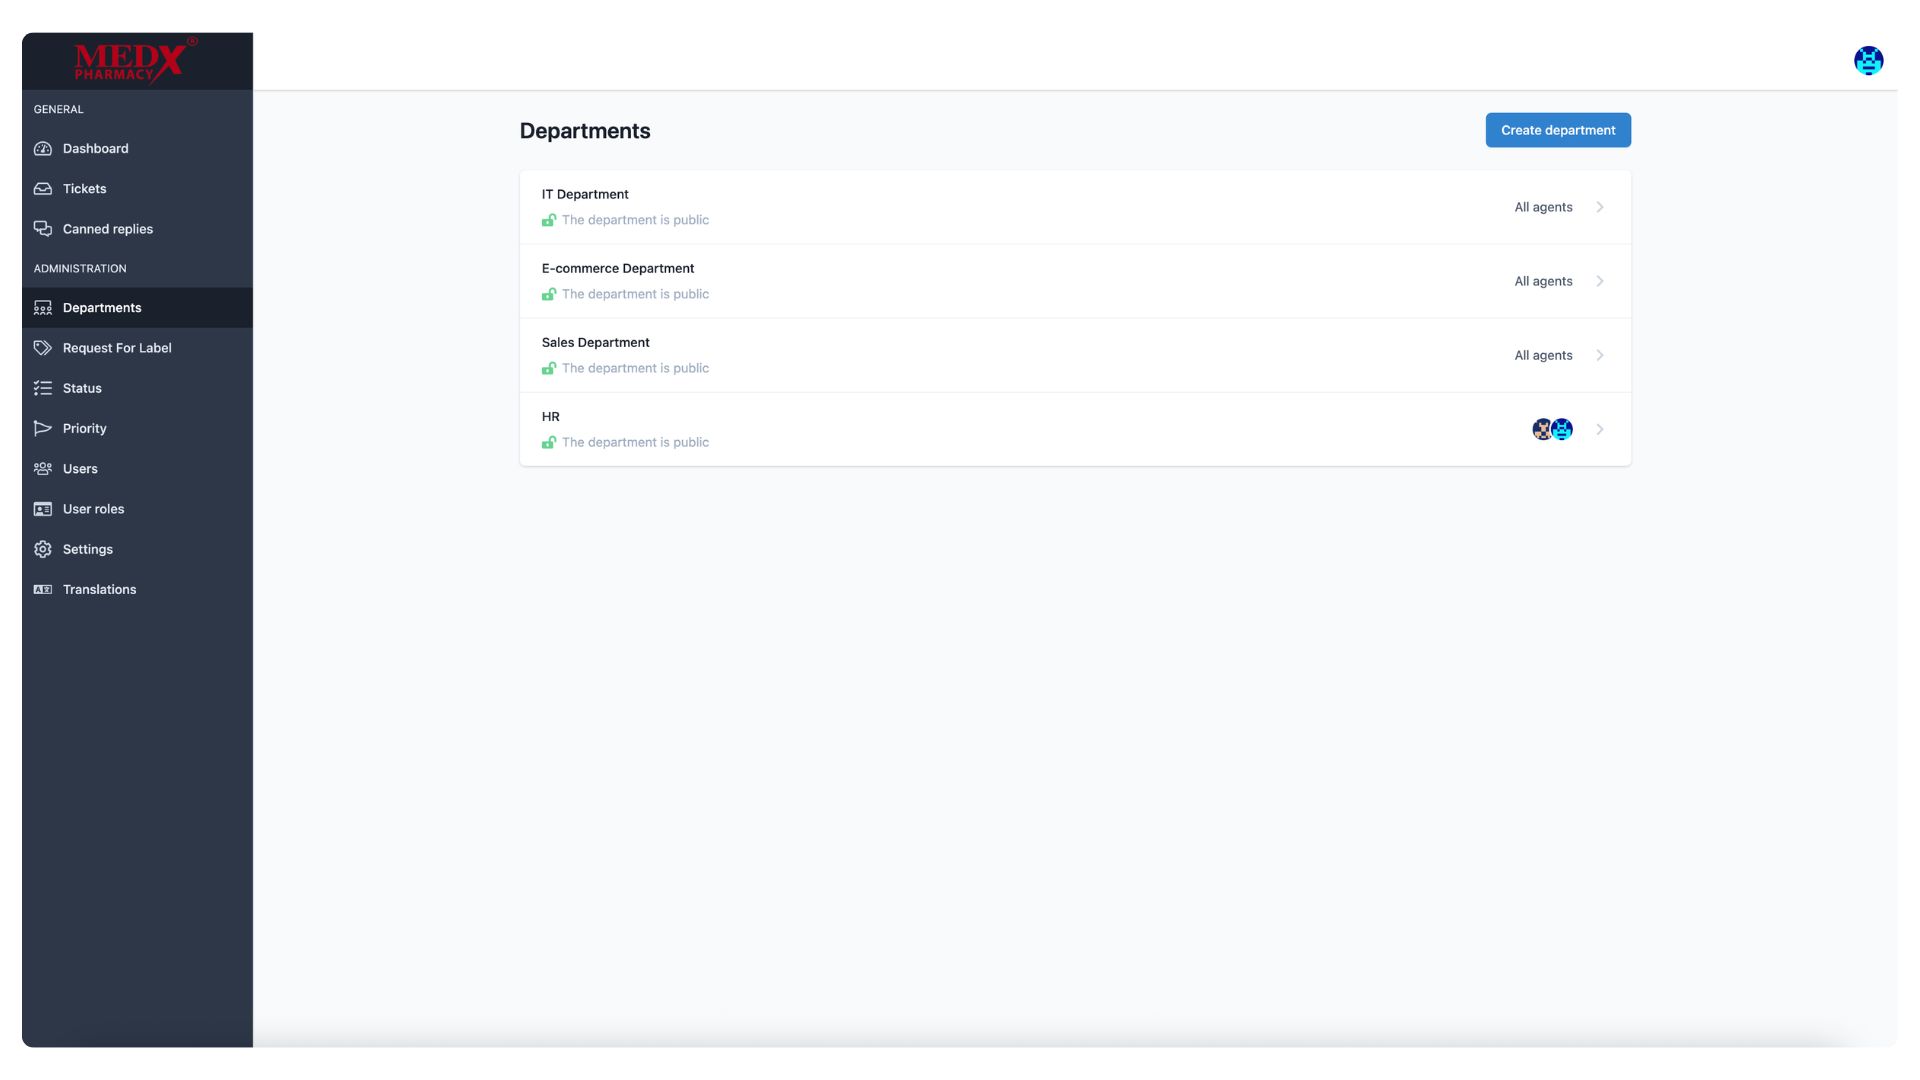Click 'The department is public' under HR

[x=635, y=442]
